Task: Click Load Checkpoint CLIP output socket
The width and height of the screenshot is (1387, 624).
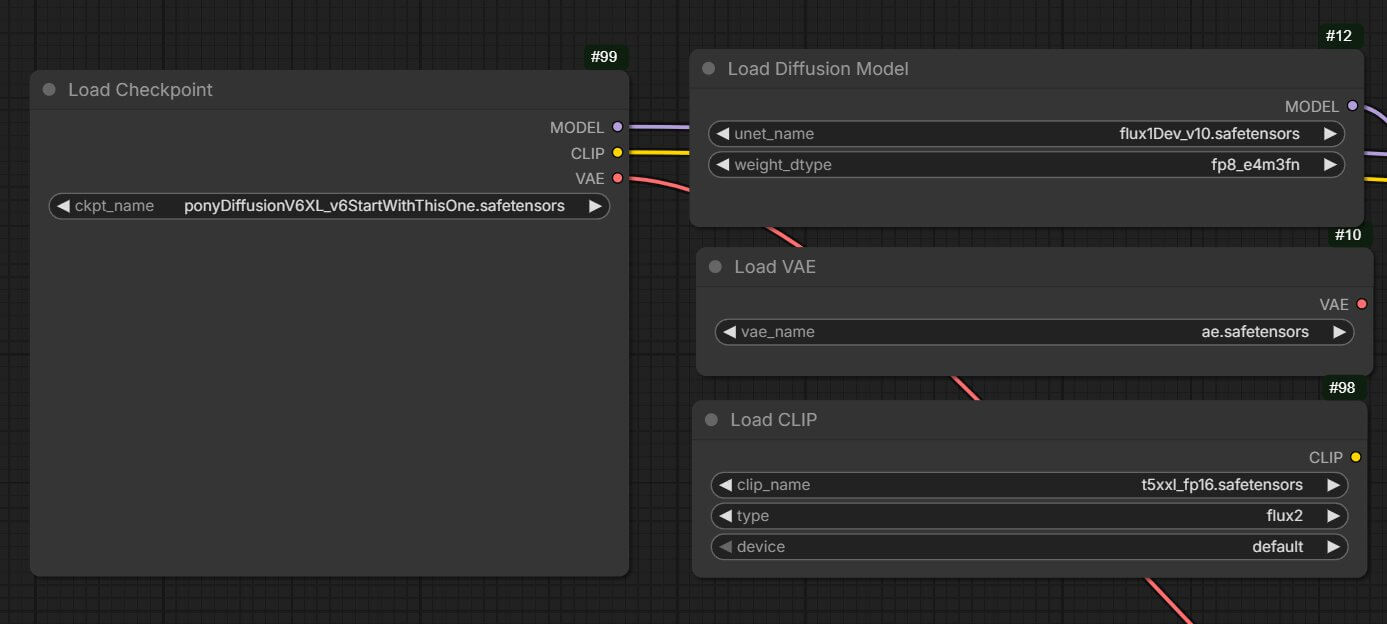Action: [x=617, y=153]
